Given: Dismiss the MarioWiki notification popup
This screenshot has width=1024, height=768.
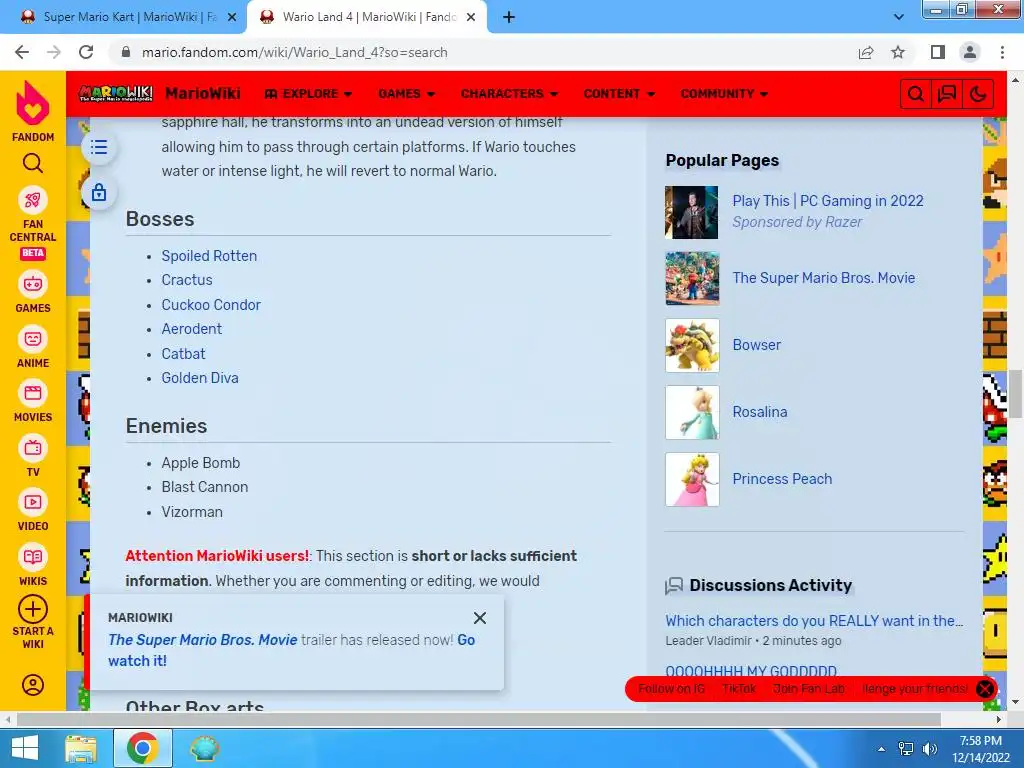Looking at the screenshot, I should (x=480, y=618).
